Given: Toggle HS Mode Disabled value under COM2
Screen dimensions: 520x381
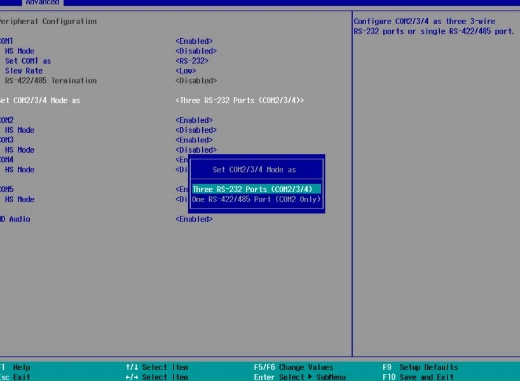Looking at the screenshot, I should point(196,130).
